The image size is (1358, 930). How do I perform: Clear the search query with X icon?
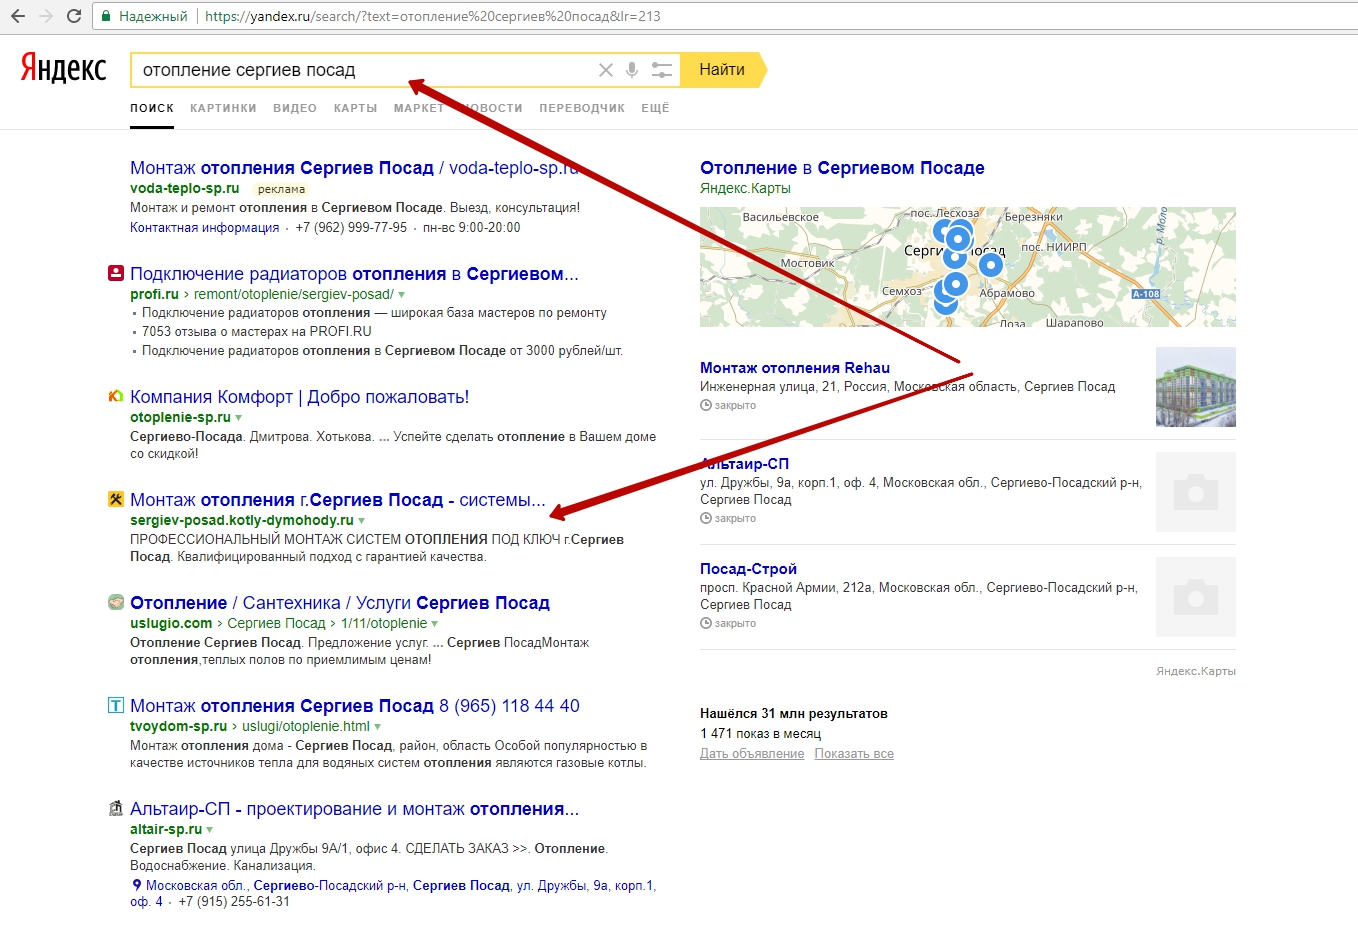point(605,70)
